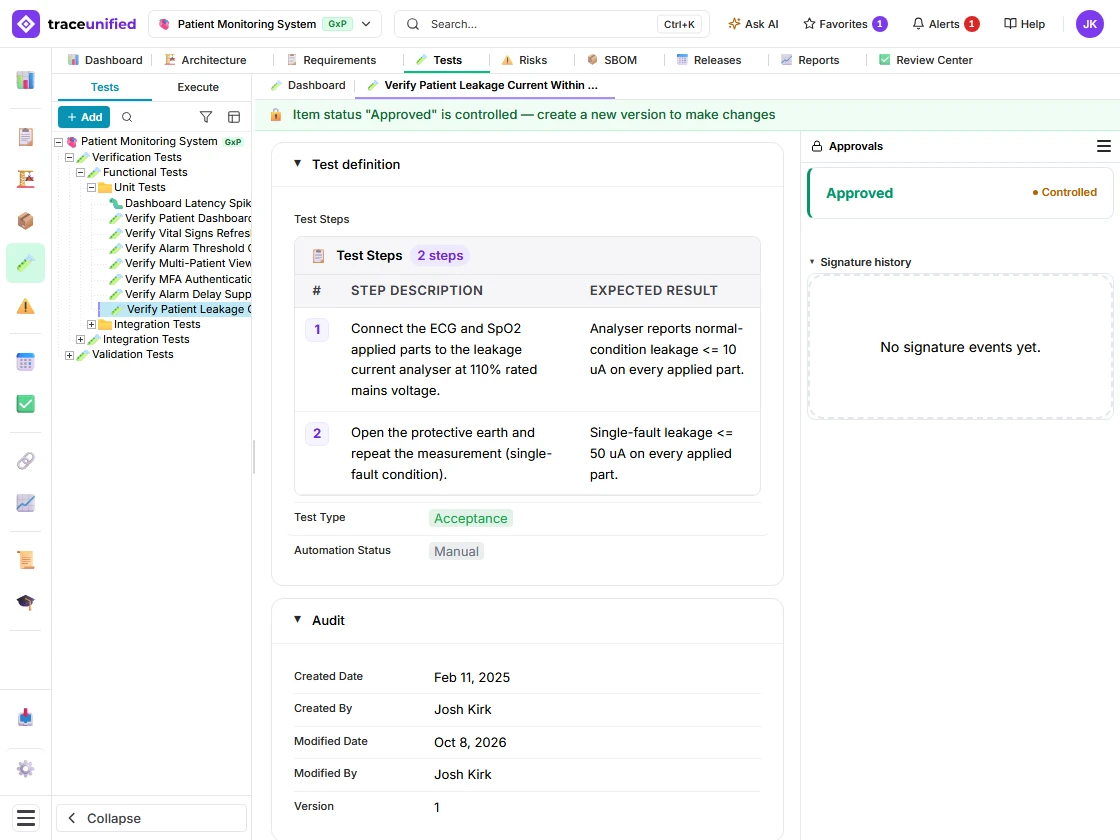Collapse the Verification Tests tree node
This screenshot has width=1120, height=840.
pos(69,157)
